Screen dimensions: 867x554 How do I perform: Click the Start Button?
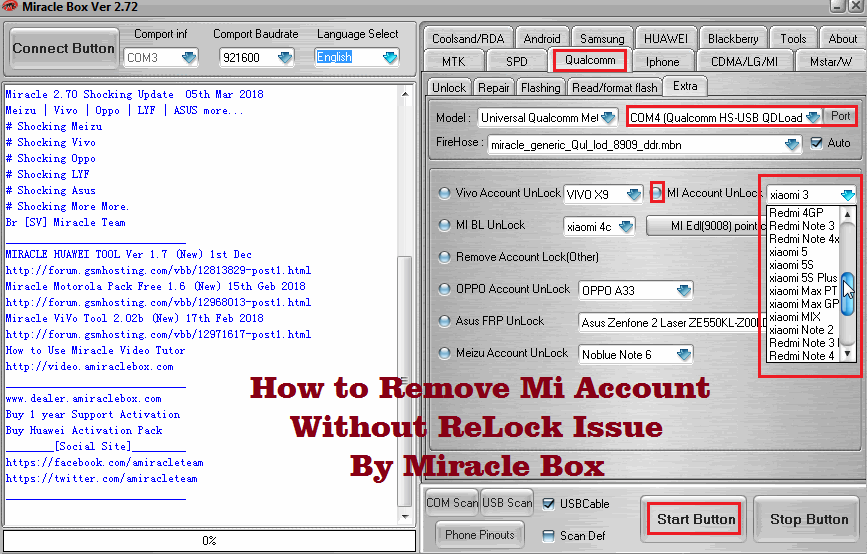[694, 519]
